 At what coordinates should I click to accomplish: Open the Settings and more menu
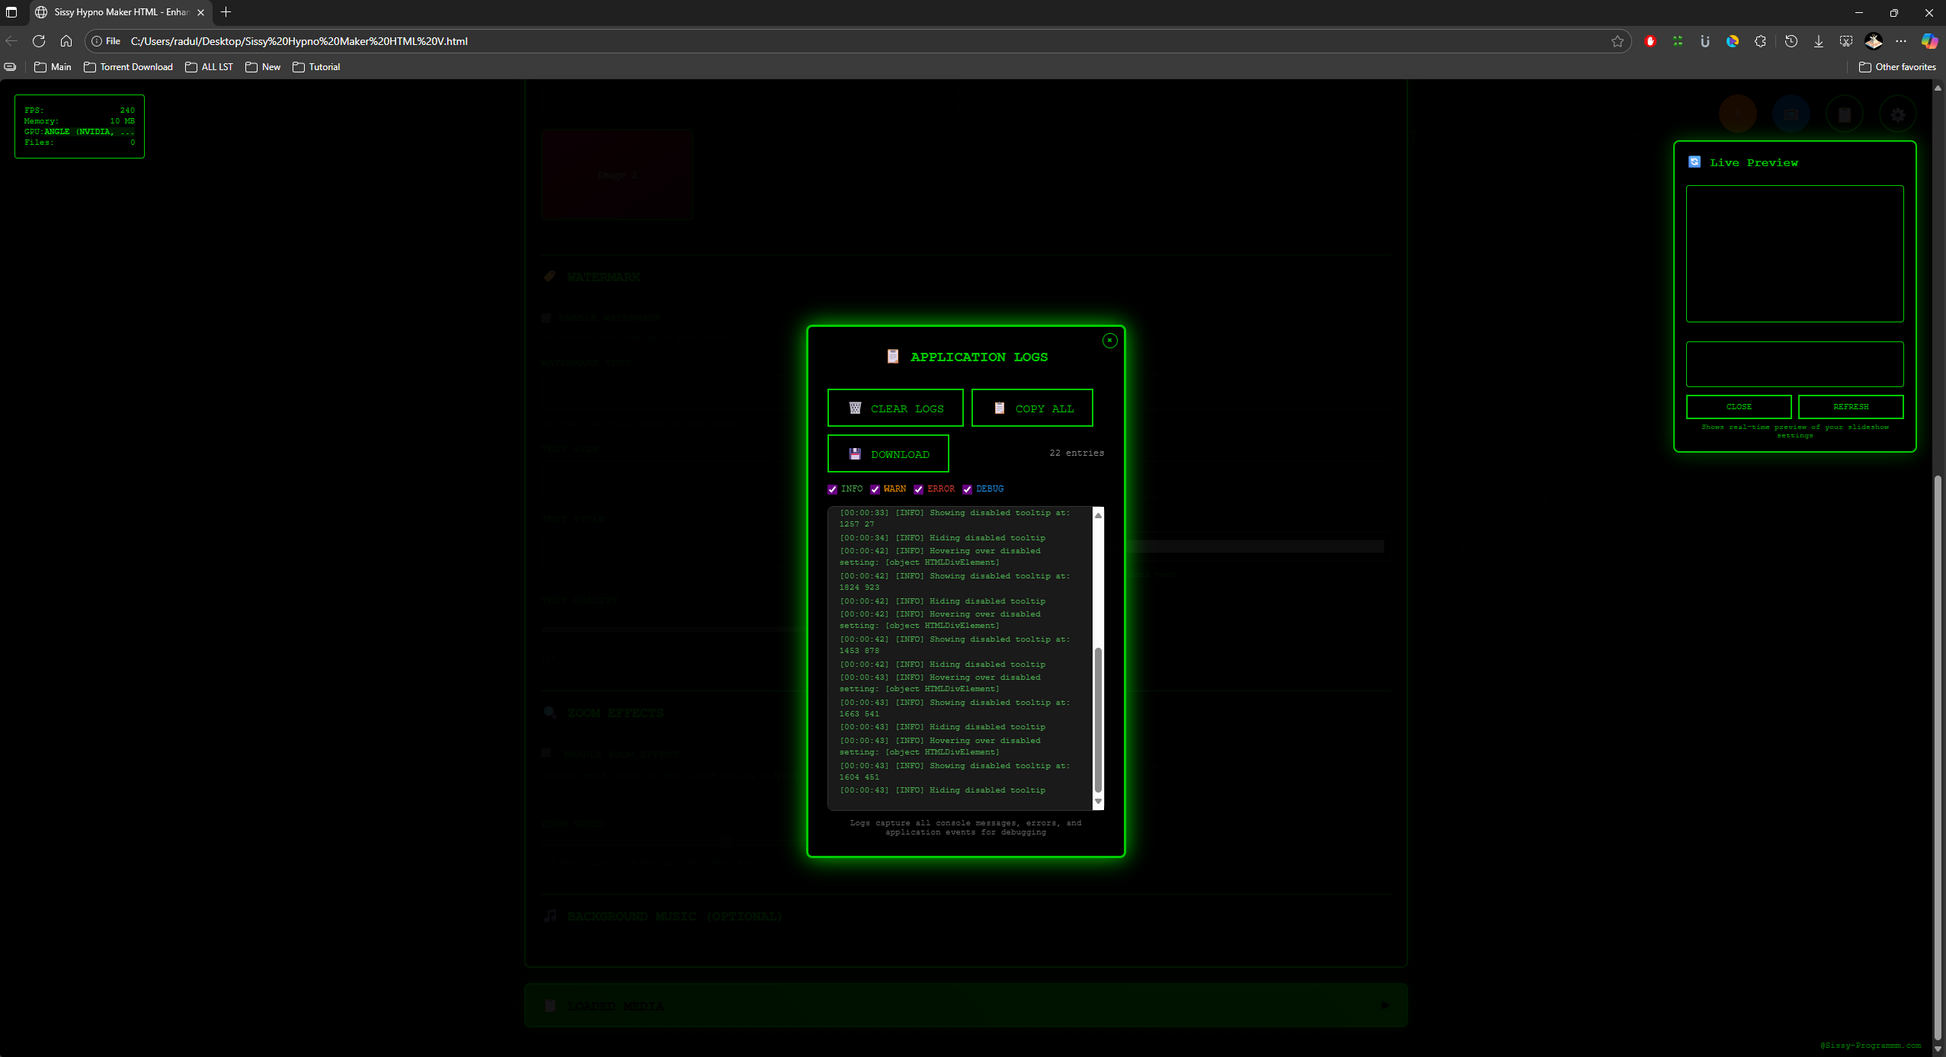click(1901, 41)
